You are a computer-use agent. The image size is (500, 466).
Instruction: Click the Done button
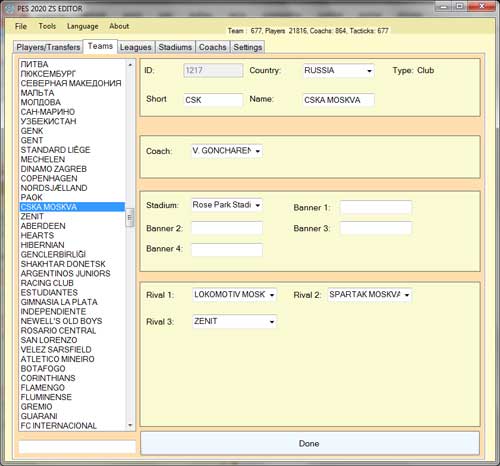[x=310, y=443]
